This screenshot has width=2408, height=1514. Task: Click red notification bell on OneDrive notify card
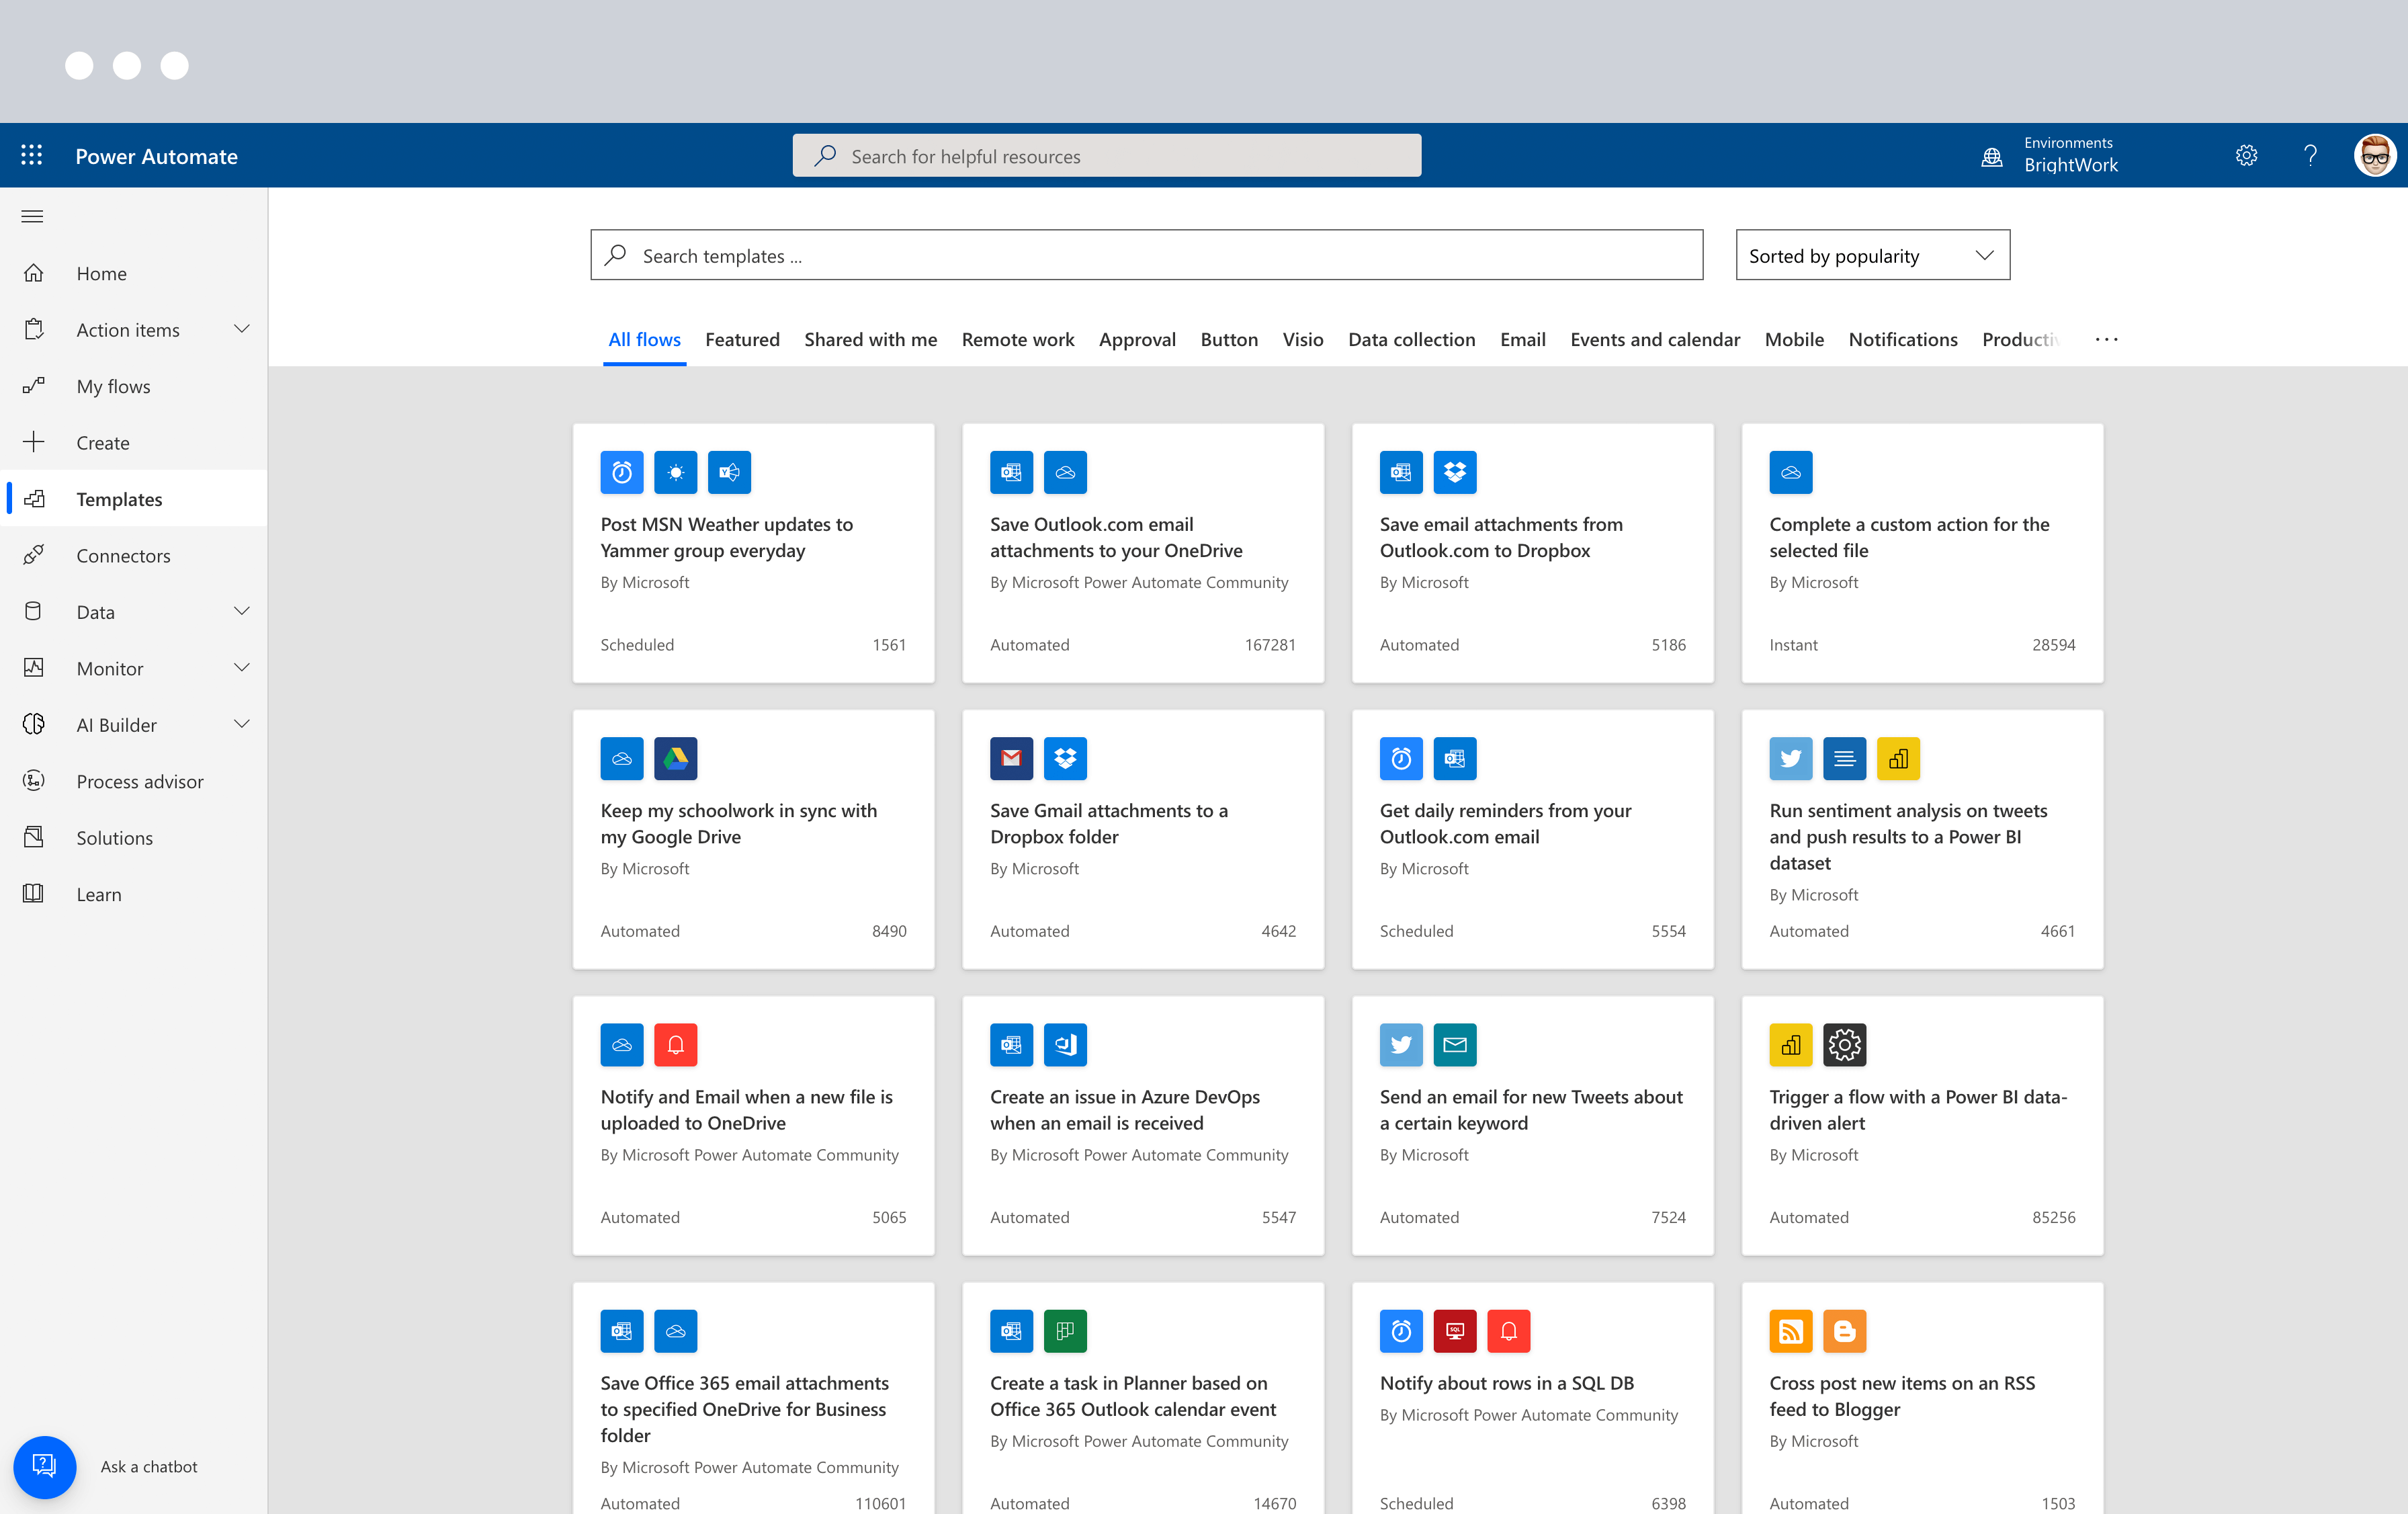pyautogui.click(x=675, y=1045)
